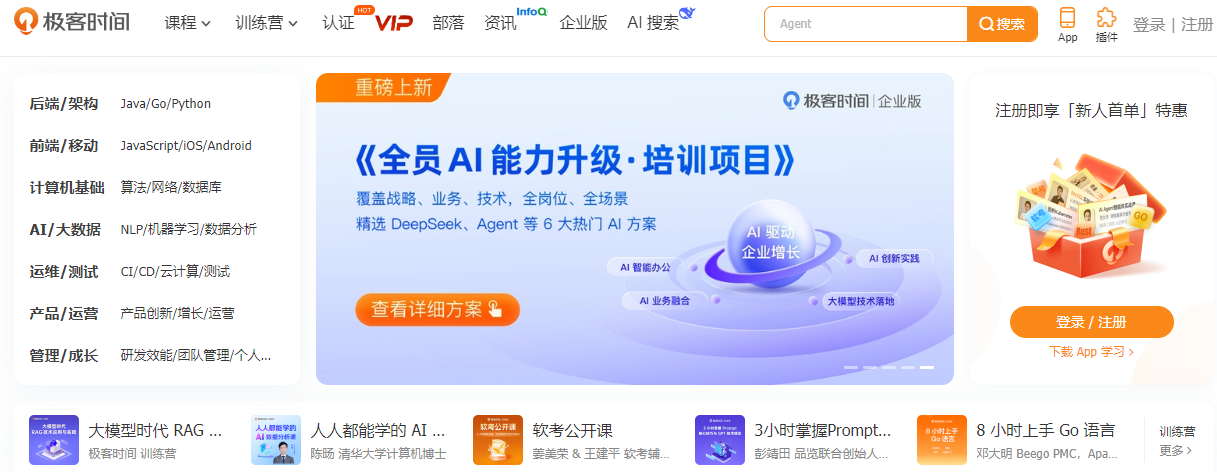1217x472 pixels.
Task: Click the orange 登录 / 注册 button
Action: pos(1091,322)
